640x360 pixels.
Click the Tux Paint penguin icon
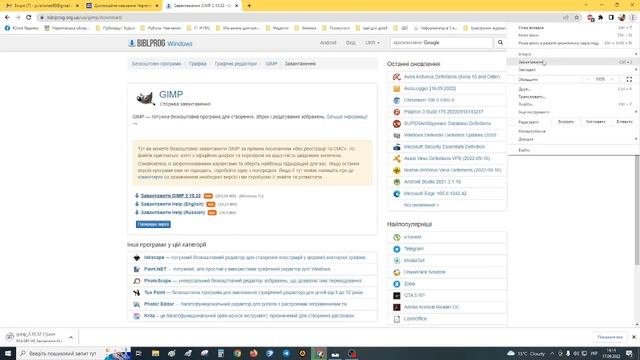(x=137, y=293)
